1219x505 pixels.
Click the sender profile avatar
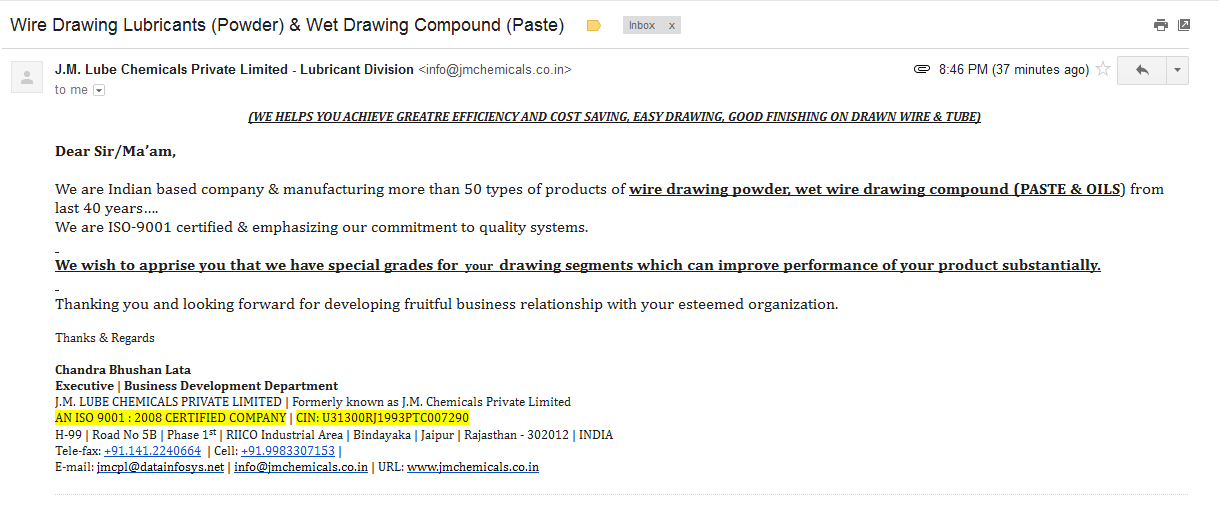click(27, 76)
